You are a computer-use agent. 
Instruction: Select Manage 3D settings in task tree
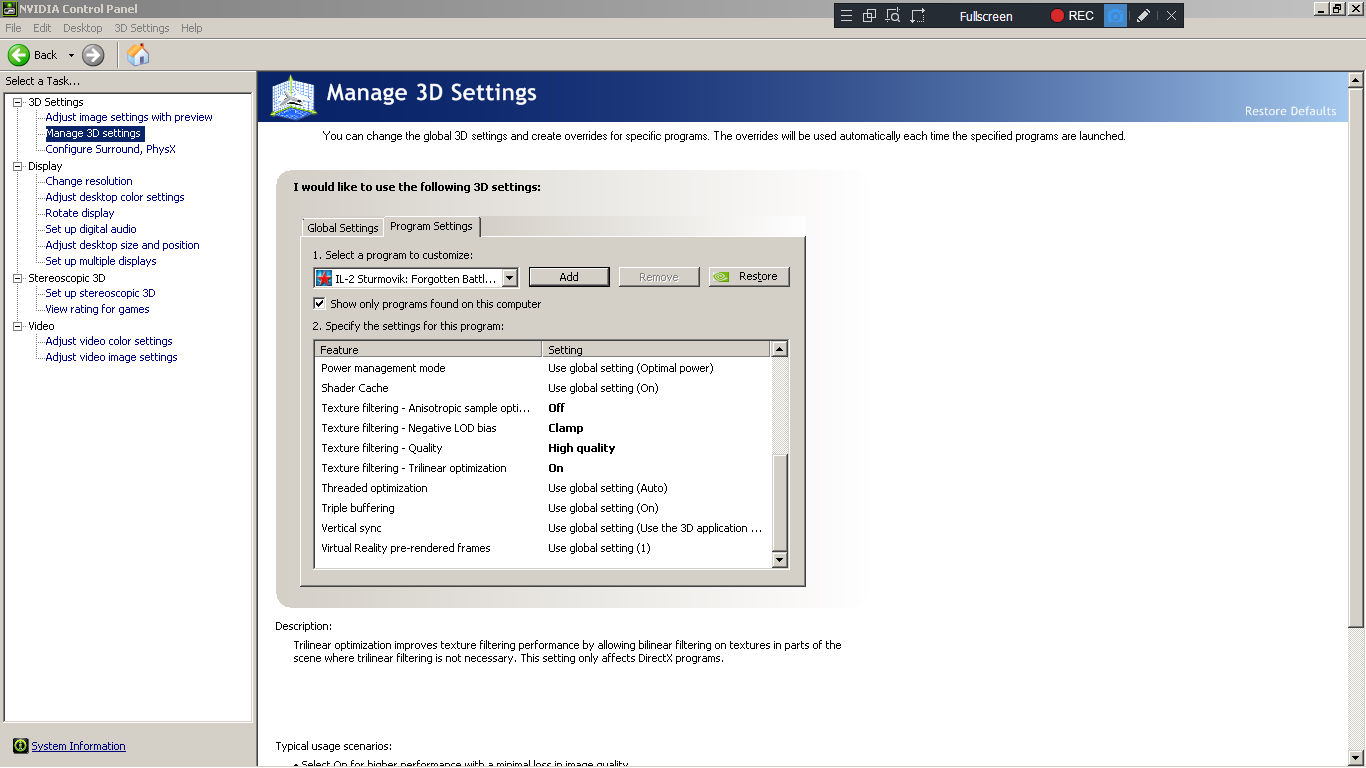click(93, 133)
